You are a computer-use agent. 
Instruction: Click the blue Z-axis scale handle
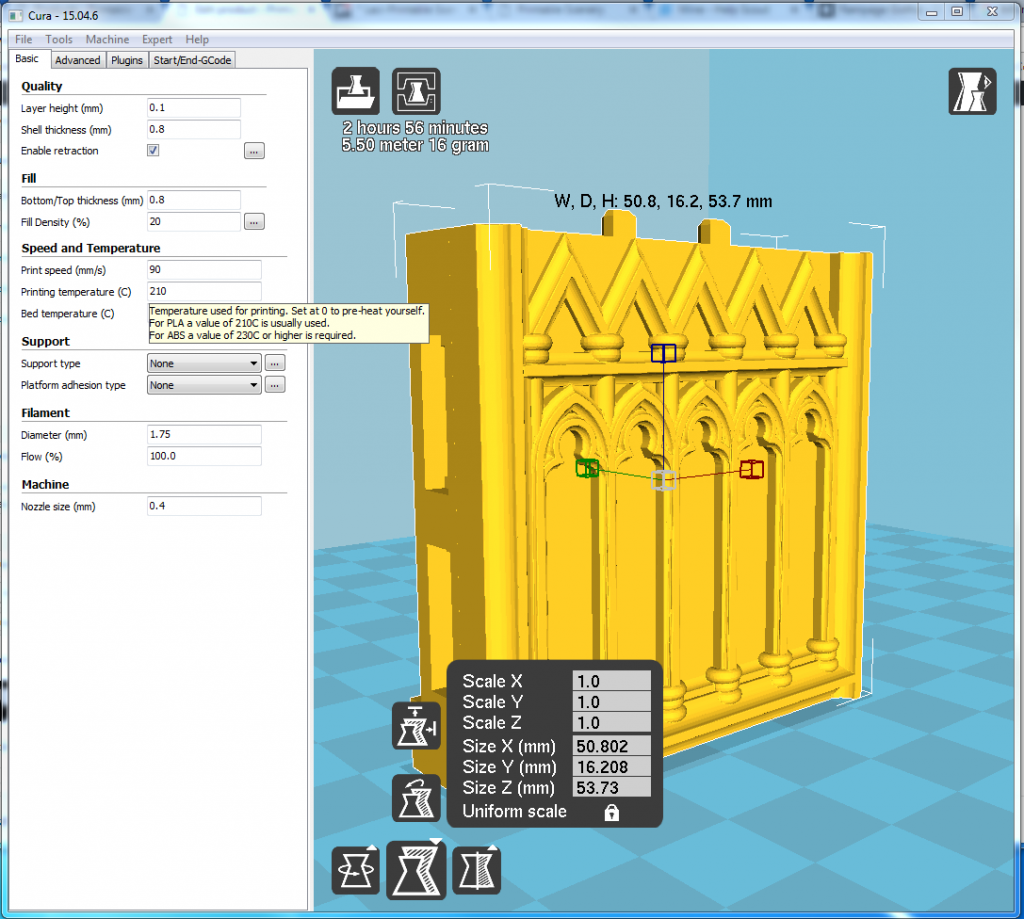(x=663, y=353)
